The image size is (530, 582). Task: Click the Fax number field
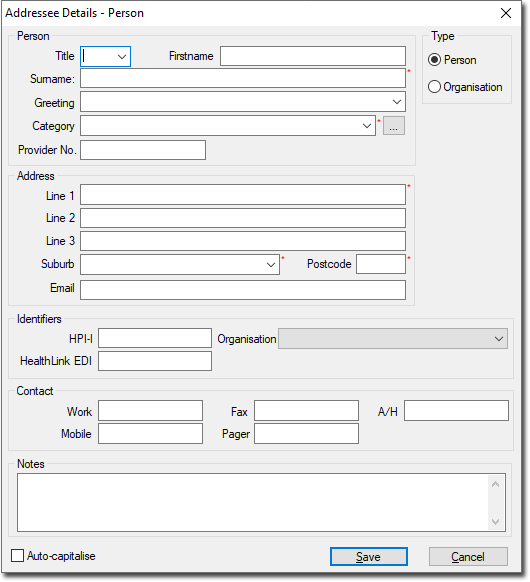[x=306, y=411]
